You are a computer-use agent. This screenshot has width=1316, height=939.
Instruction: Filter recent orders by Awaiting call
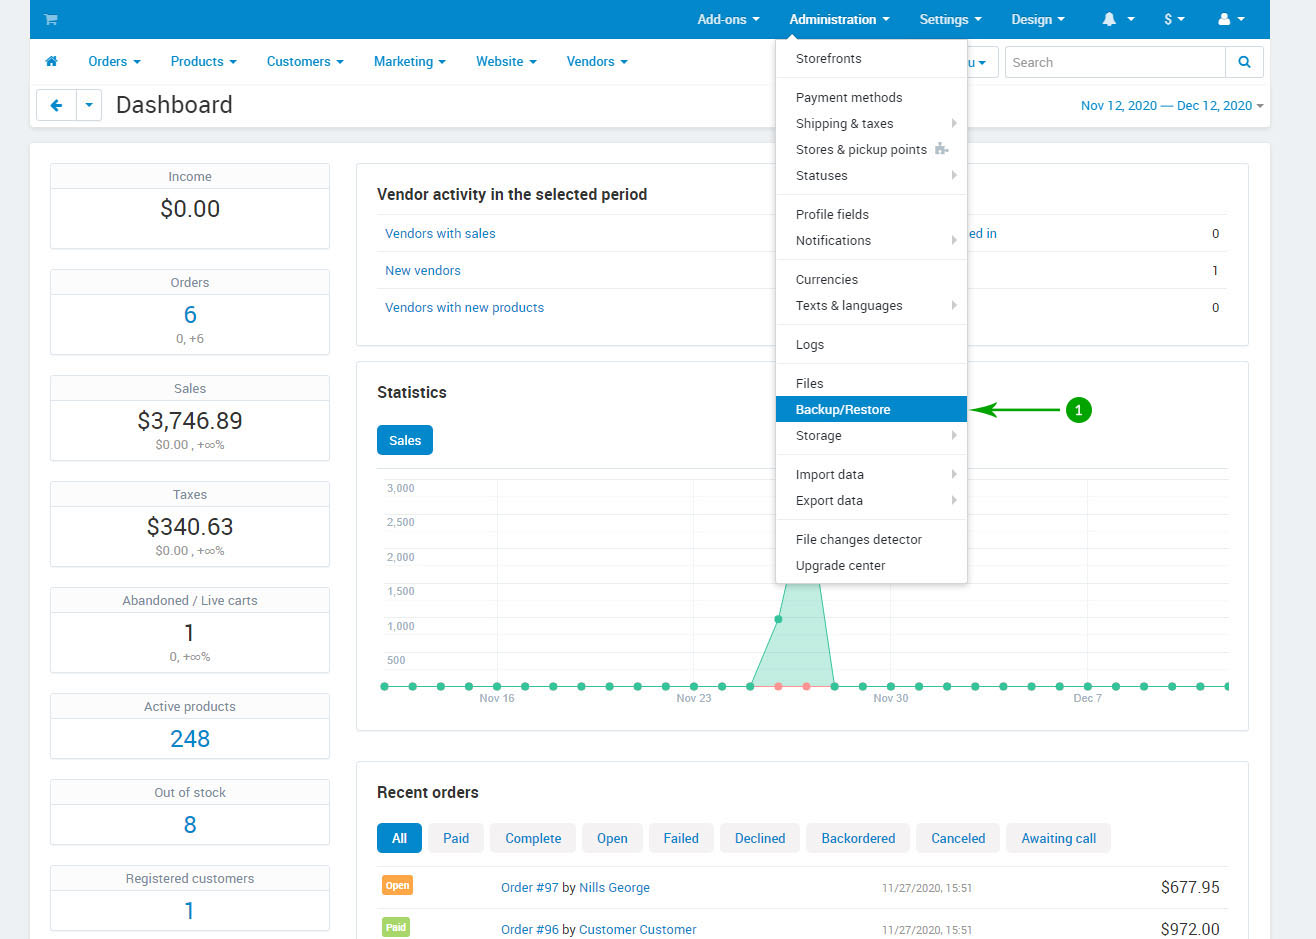click(1059, 838)
